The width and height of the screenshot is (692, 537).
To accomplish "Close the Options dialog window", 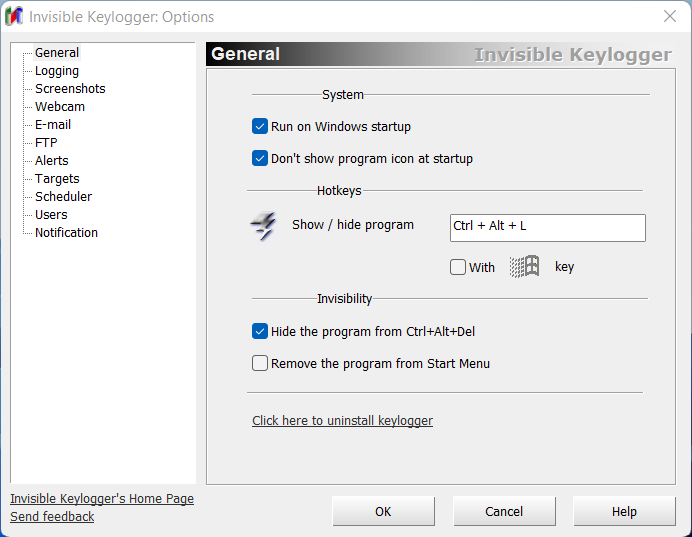I will (x=669, y=16).
